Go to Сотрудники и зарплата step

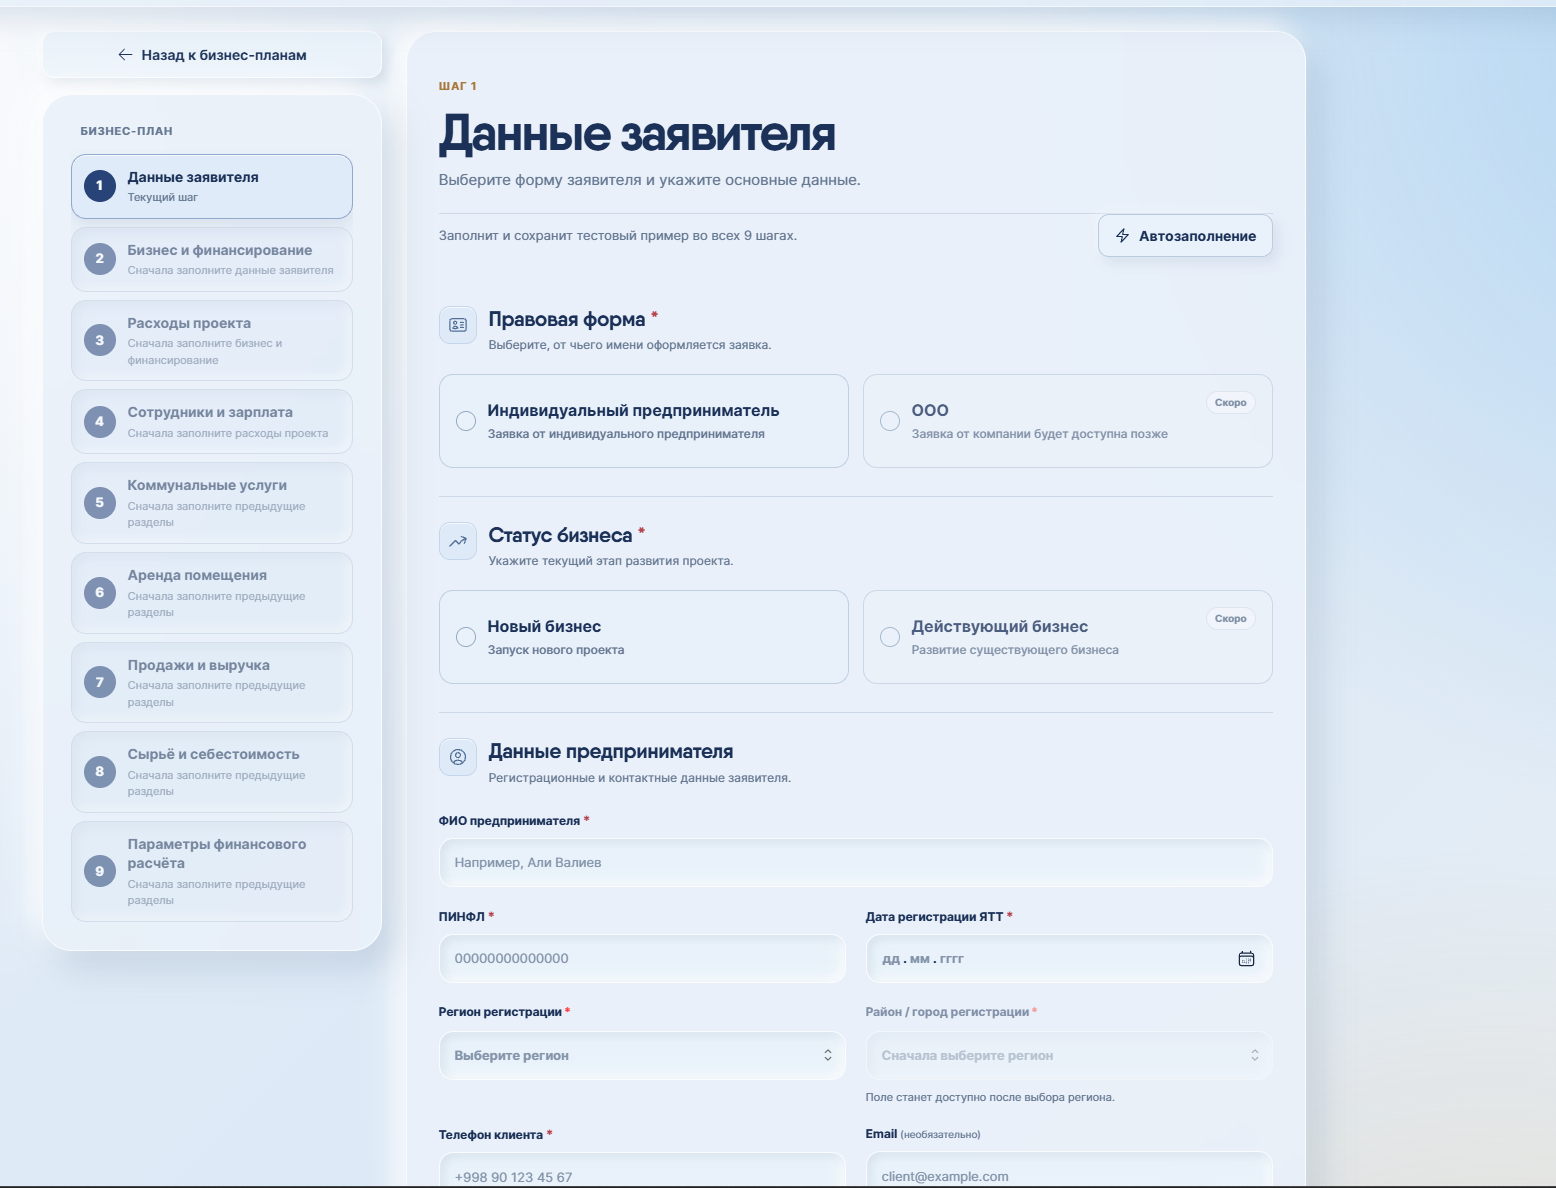pos(212,421)
